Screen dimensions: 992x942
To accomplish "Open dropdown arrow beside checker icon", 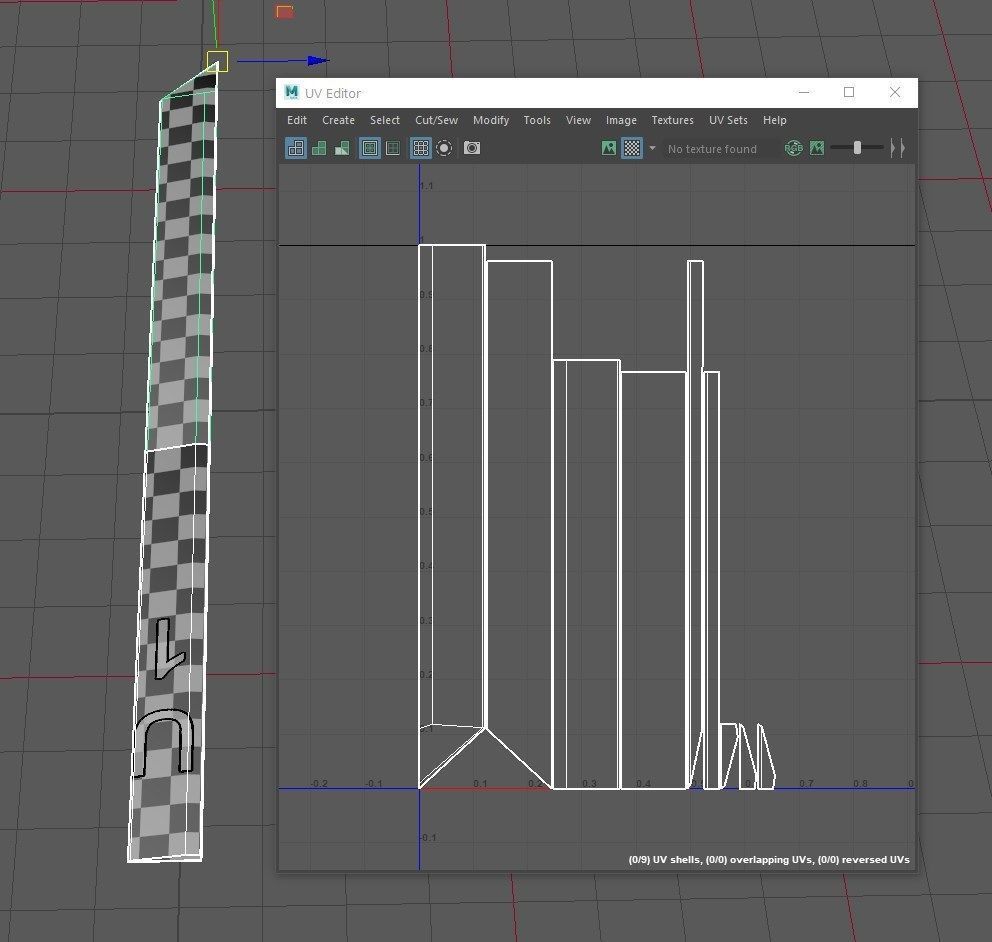I will (652, 148).
